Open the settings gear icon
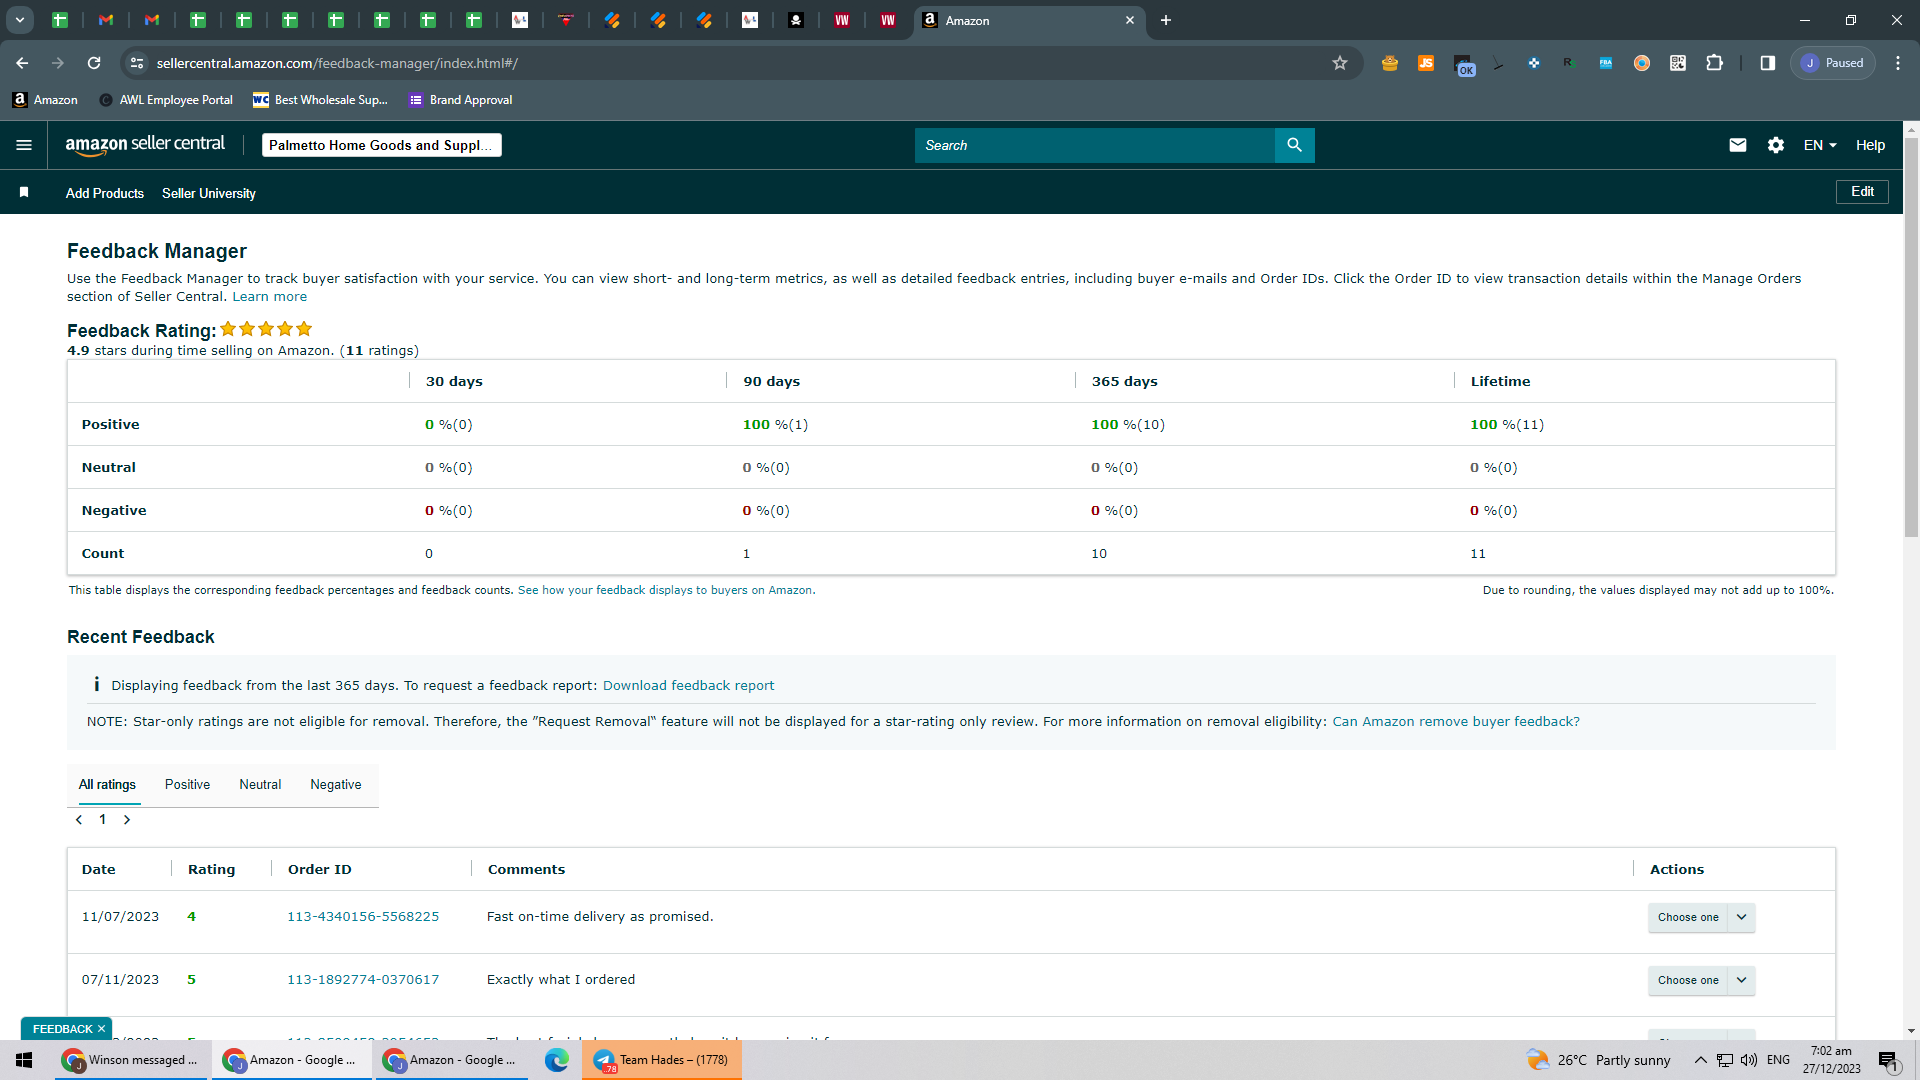Image resolution: width=1920 pixels, height=1080 pixels. click(x=1776, y=145)
